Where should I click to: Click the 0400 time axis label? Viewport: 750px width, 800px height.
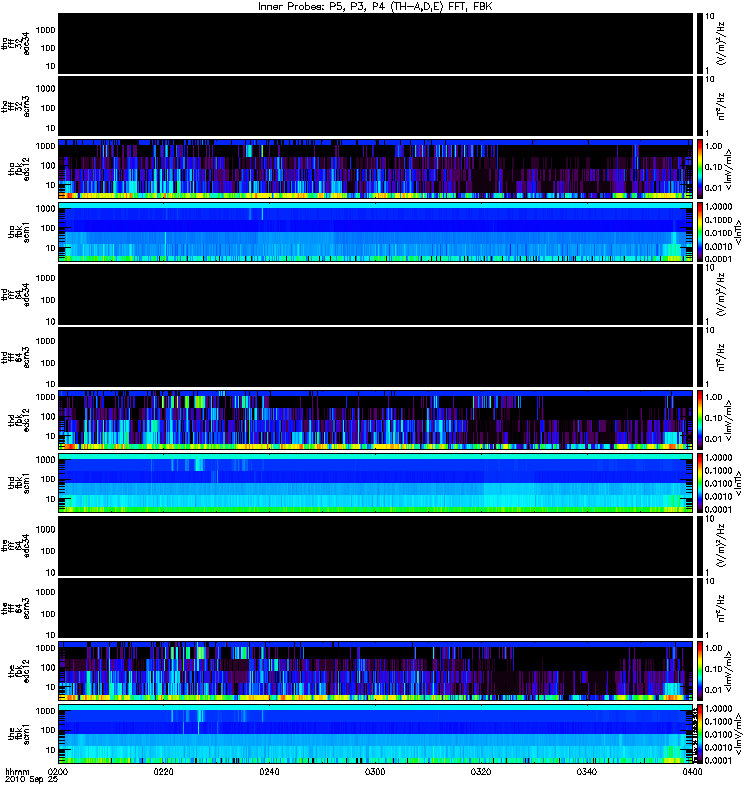coord(692,771)
